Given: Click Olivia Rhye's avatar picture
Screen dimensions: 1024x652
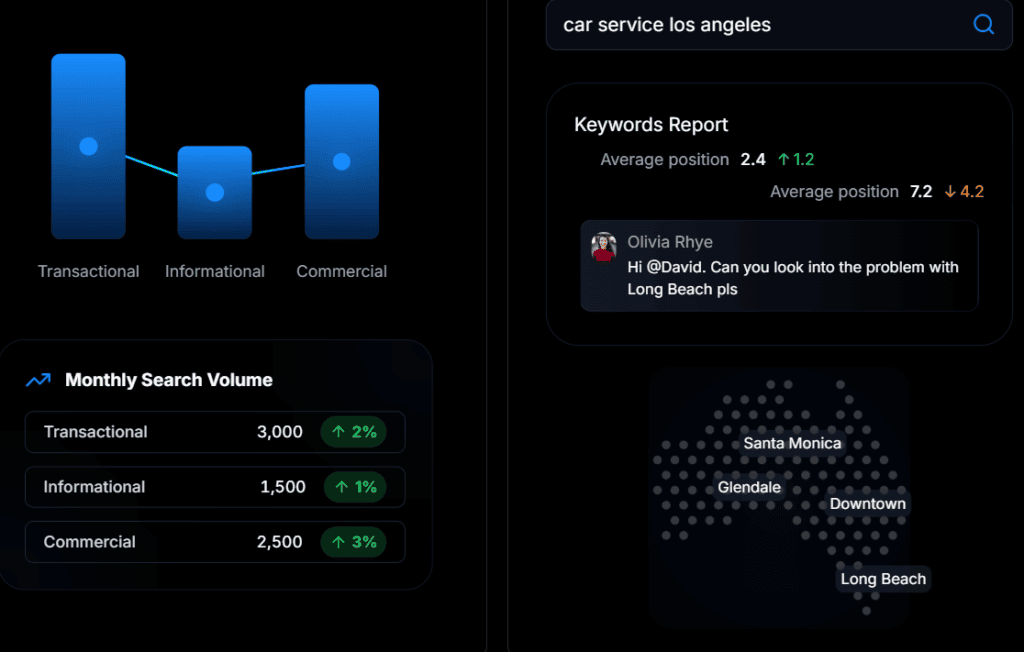Looking at the screenshot, I should tap(604, 246).
